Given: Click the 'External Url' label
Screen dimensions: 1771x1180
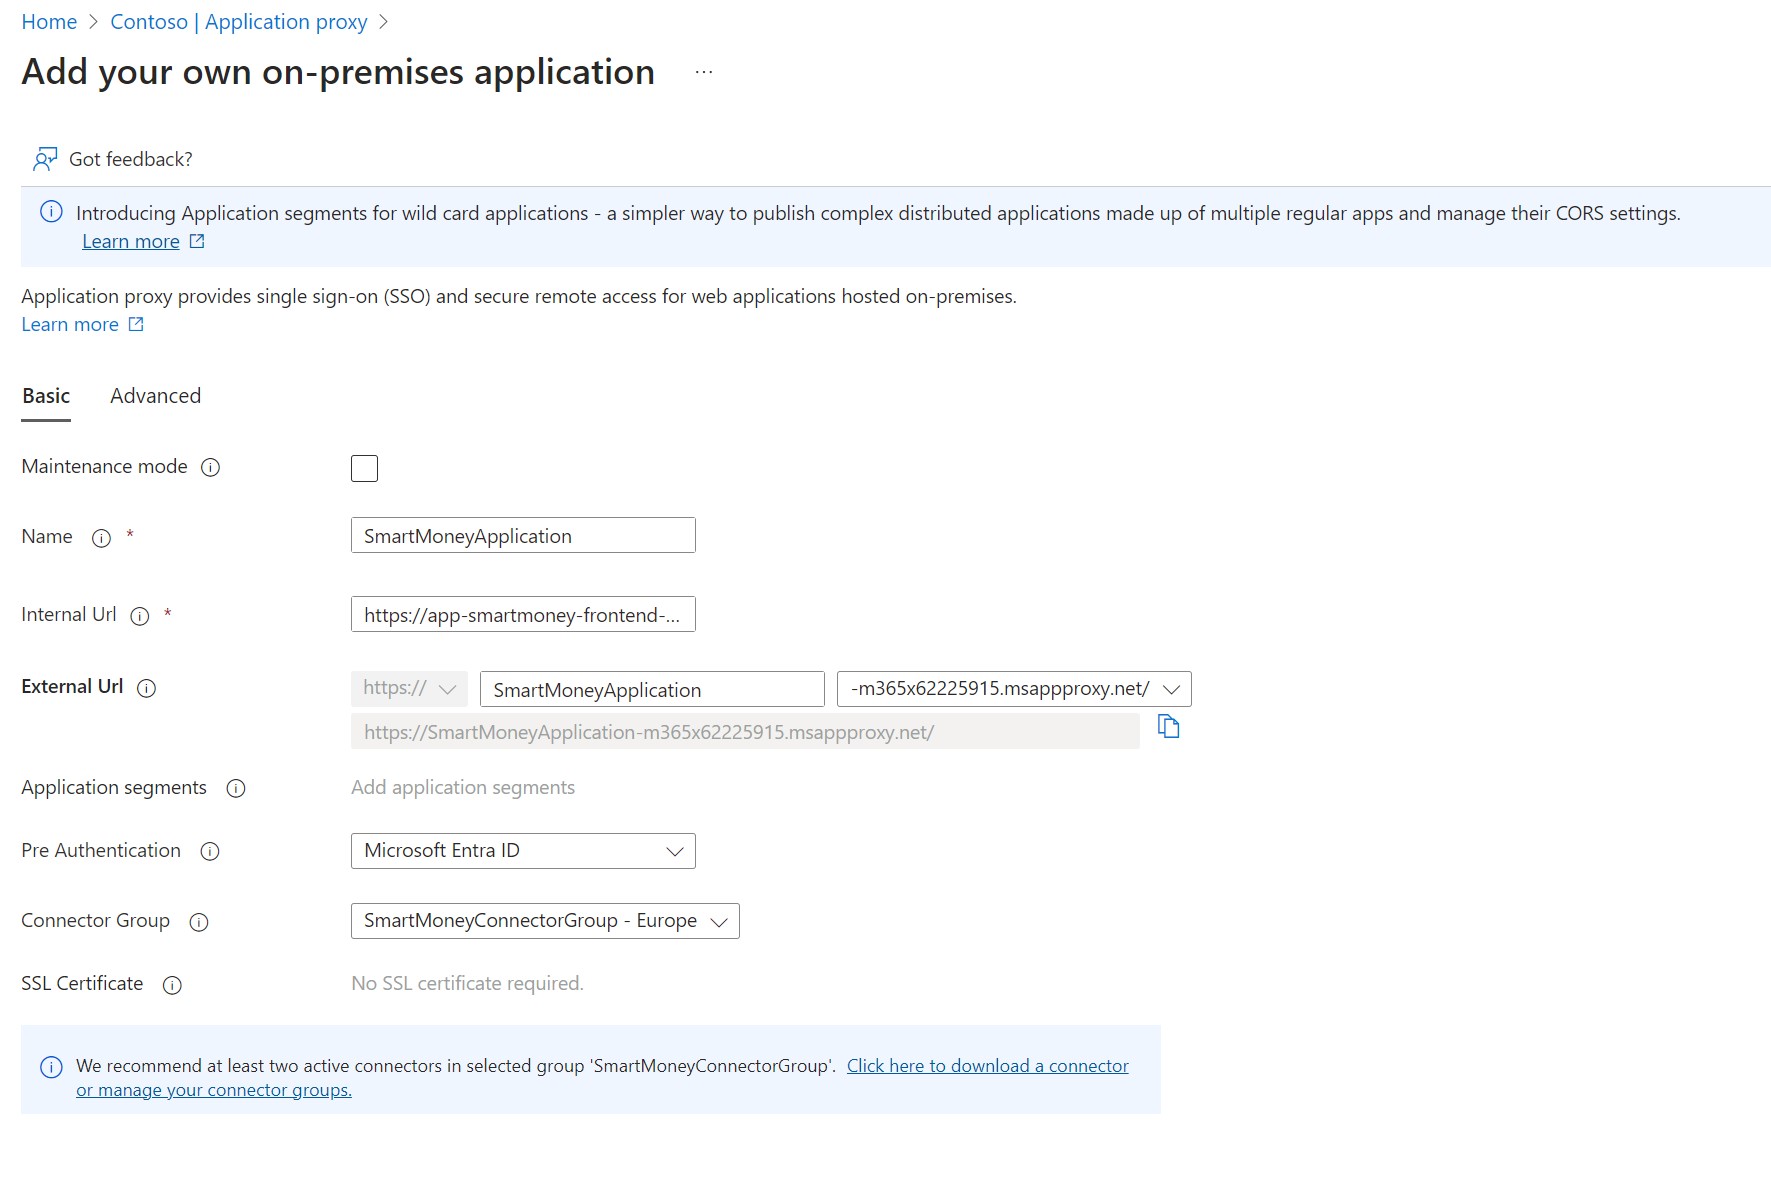Looking at the screenshot, I should pos(72,686).
